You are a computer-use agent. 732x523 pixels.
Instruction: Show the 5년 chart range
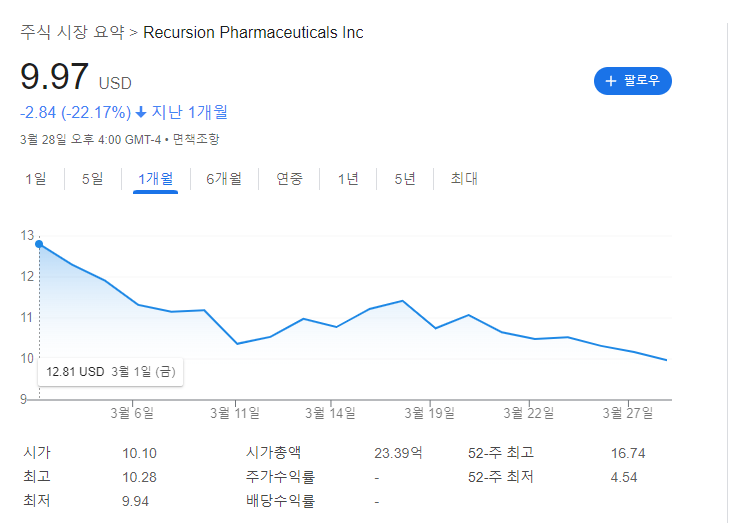coord(405,178)
